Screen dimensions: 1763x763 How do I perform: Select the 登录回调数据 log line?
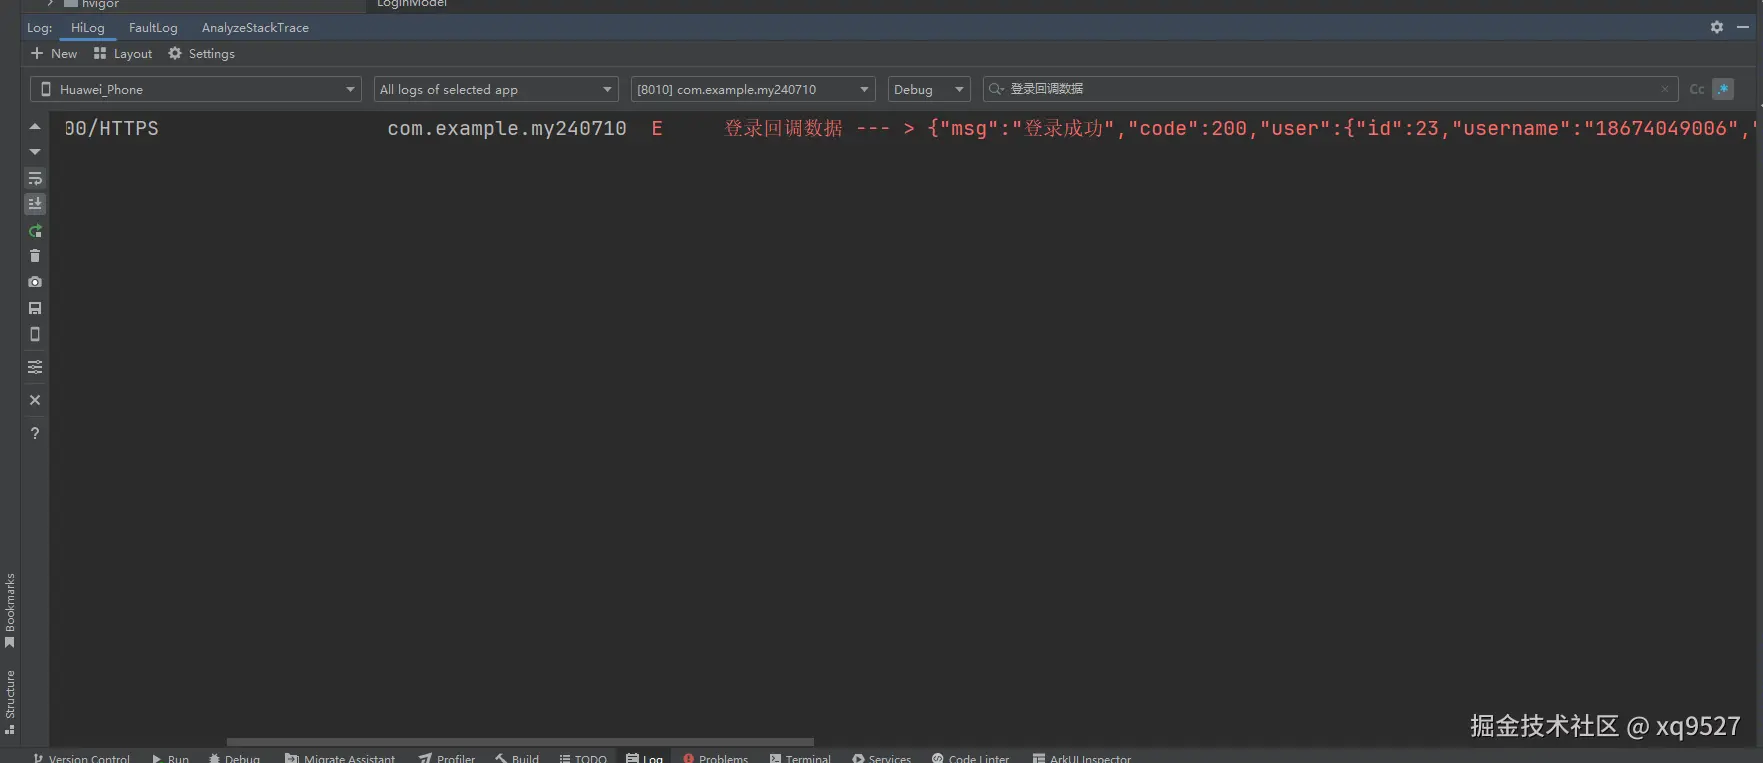pyautogui.click(x=905, y=128)
